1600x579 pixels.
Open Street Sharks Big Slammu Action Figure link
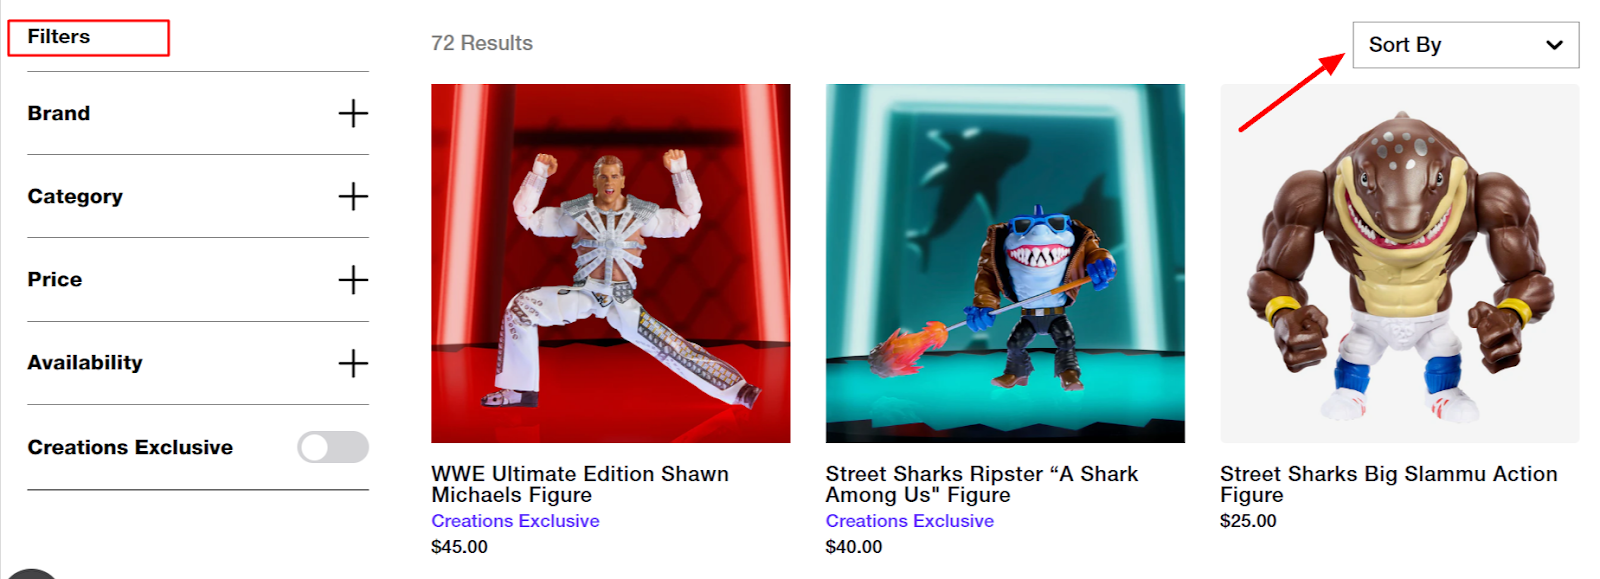coord(1389,484)
